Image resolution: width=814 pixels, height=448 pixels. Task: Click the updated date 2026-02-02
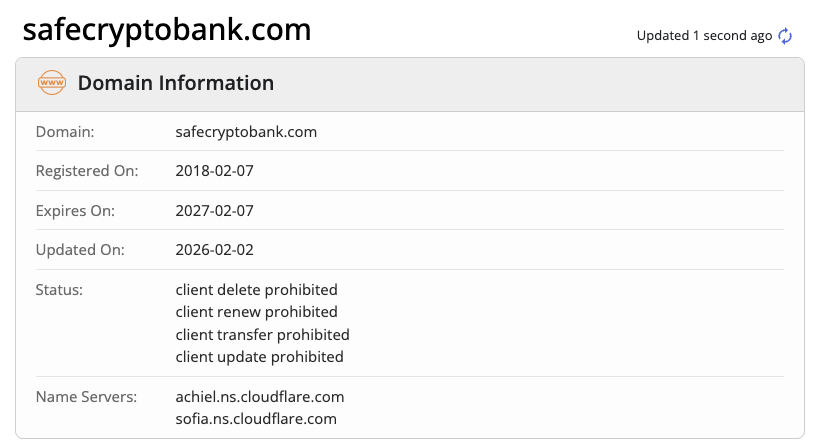[x=214, y=250]
